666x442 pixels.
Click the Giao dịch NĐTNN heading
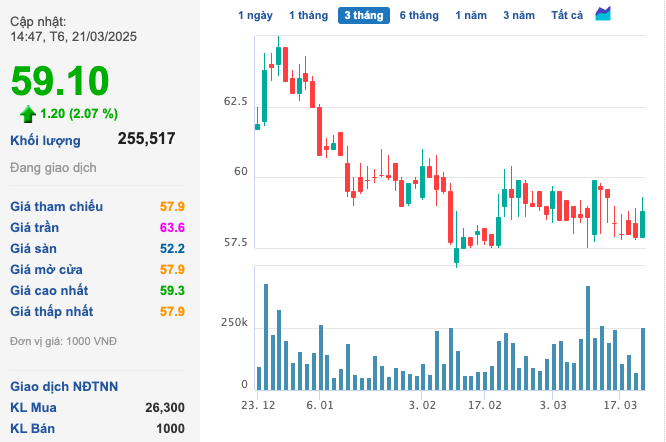pyautogui.click(x=62, y=386)
